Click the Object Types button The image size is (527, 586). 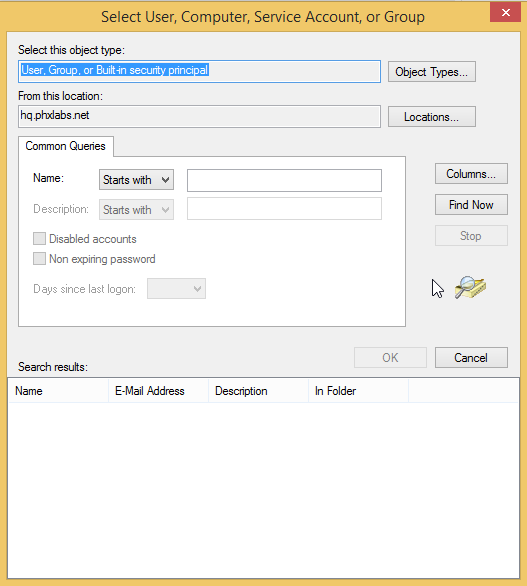point(432,72)
